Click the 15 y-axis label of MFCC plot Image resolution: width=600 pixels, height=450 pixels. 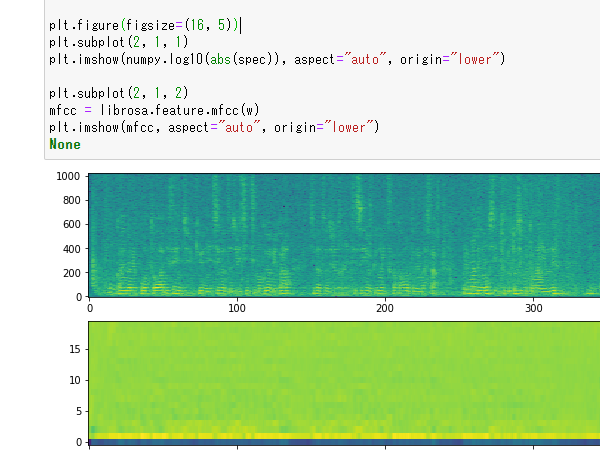coord(75,349)
